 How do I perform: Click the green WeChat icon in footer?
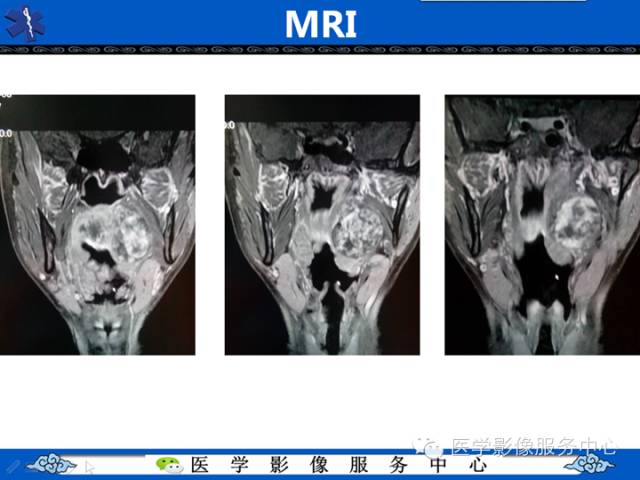click(x=169, y=465)
